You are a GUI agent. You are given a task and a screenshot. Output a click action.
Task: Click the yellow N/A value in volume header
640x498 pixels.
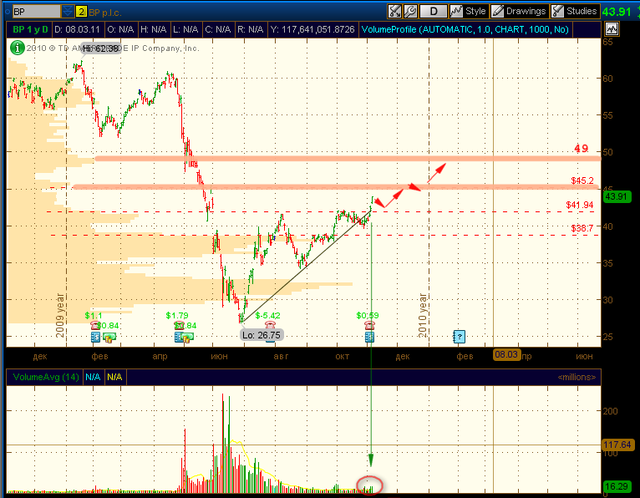point(114,377)
